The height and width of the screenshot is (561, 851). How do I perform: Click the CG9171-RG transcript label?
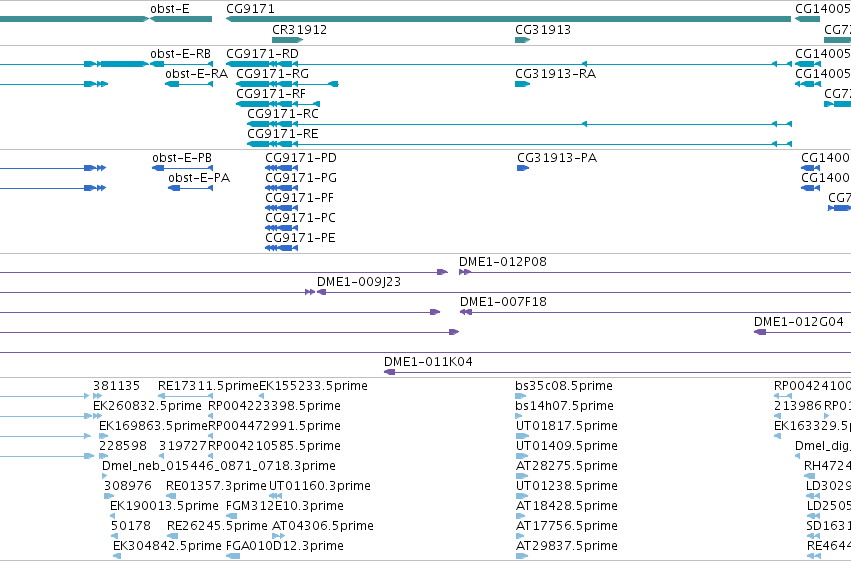[272, 74]
